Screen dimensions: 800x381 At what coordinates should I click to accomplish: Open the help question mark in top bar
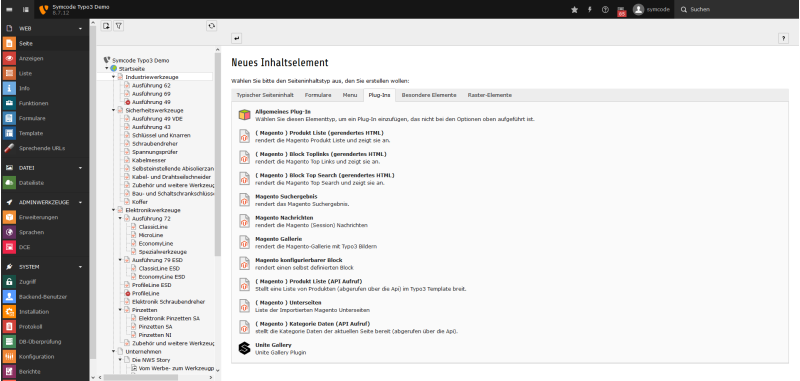pos(605,10)
